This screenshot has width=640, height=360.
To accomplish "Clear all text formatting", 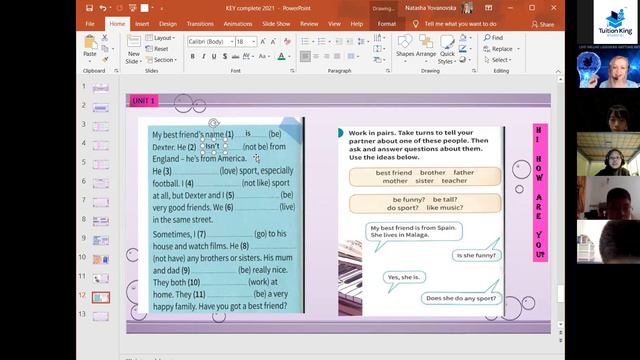I will tap(287, 42).
